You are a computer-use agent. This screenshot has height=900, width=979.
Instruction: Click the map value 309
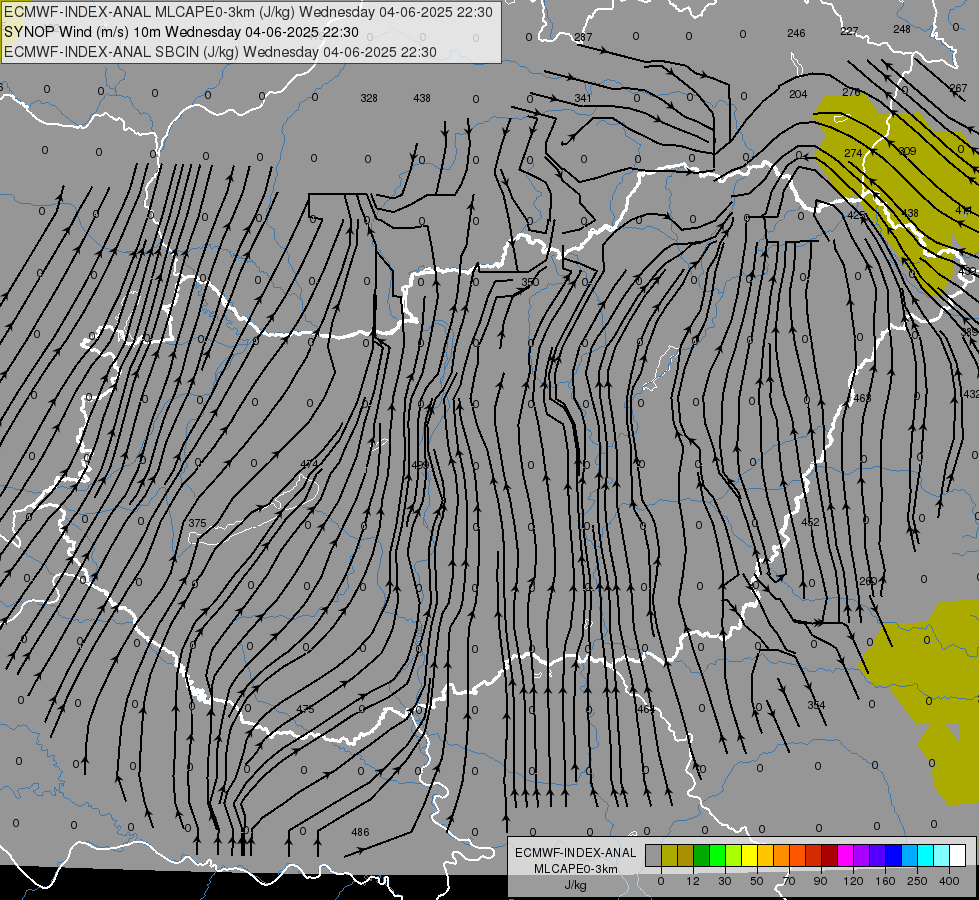[x=907, y=151]
